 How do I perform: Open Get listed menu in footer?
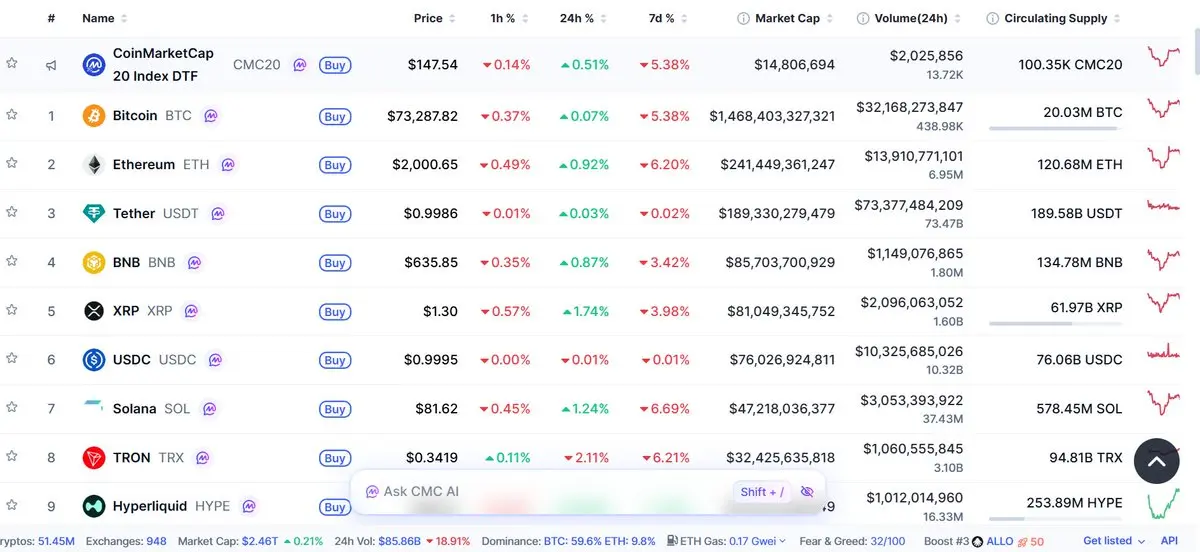coord(1113,541)
